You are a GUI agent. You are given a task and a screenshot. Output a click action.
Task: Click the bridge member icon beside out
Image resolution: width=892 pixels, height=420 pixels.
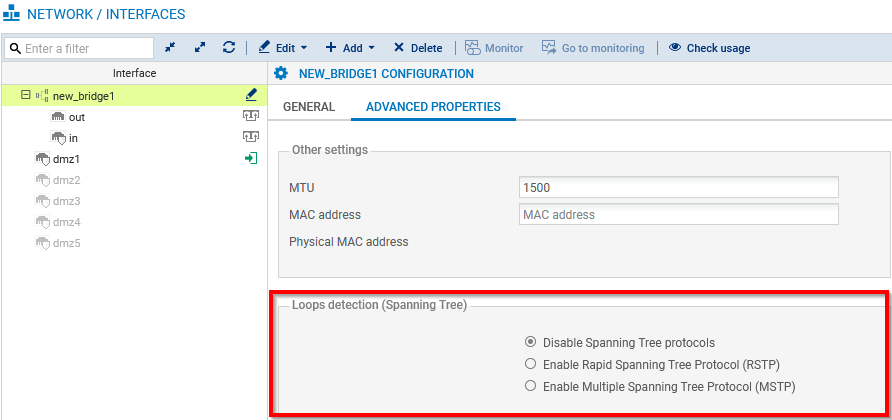pos(251,117)
